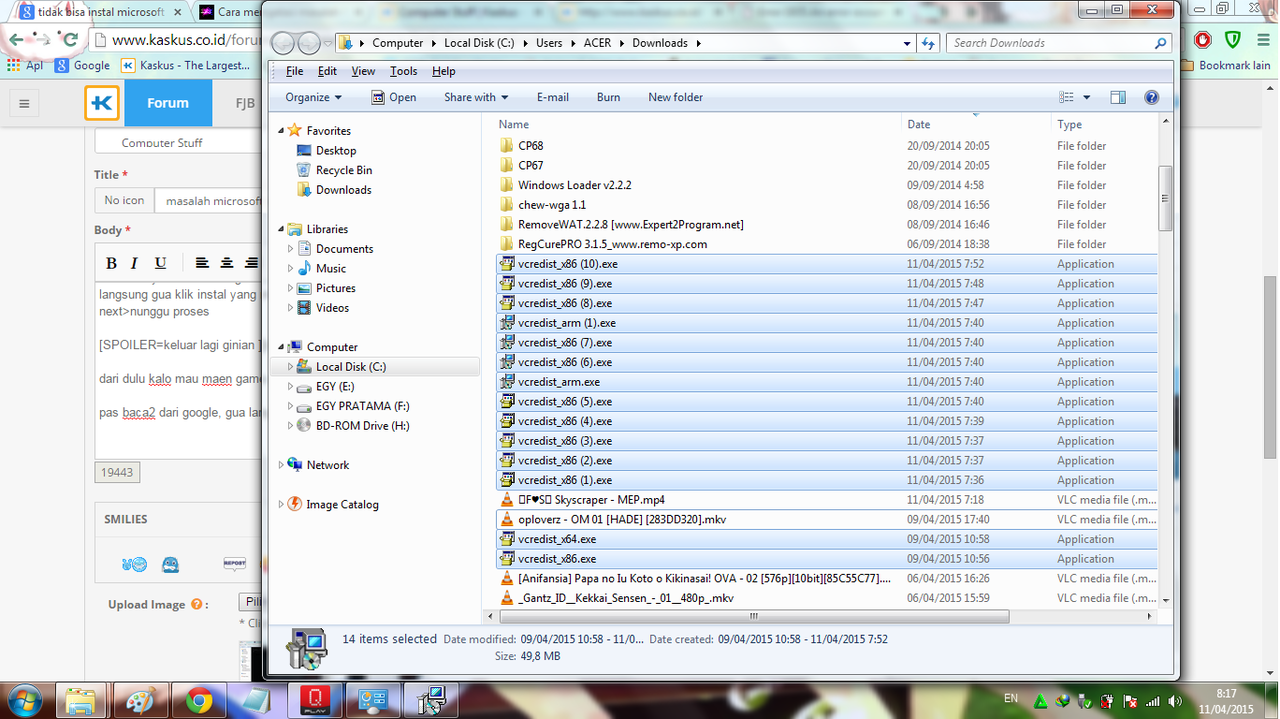Open the View menu
The width and height of the screenshot is (1280, 719).
coord(363,71)
